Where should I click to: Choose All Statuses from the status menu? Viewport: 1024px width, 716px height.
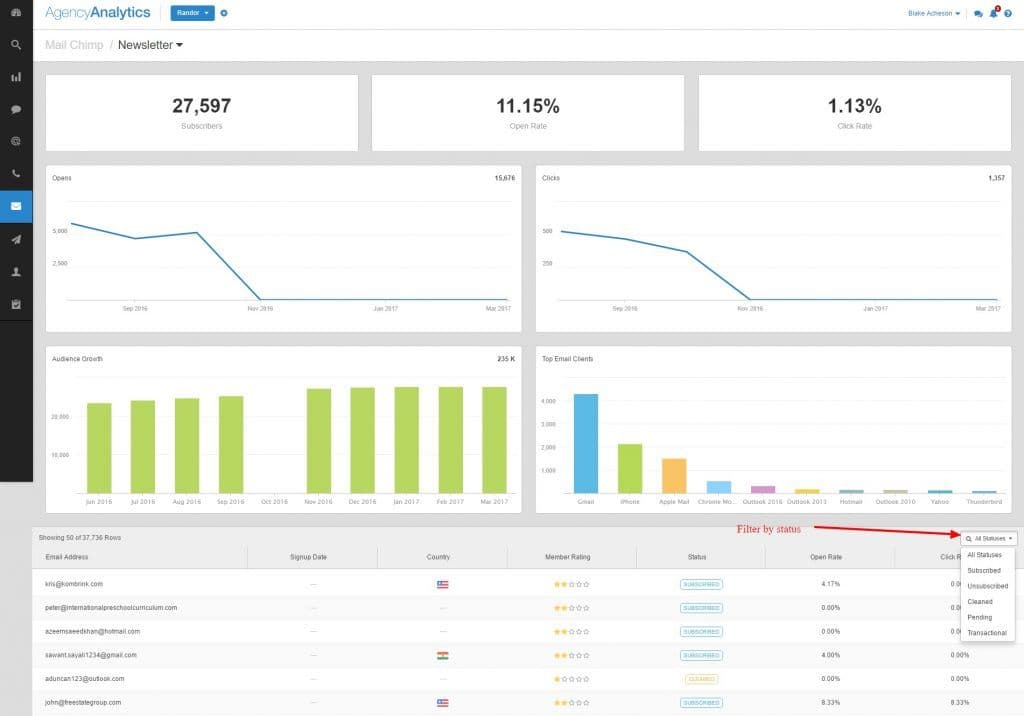coord(984,555)
